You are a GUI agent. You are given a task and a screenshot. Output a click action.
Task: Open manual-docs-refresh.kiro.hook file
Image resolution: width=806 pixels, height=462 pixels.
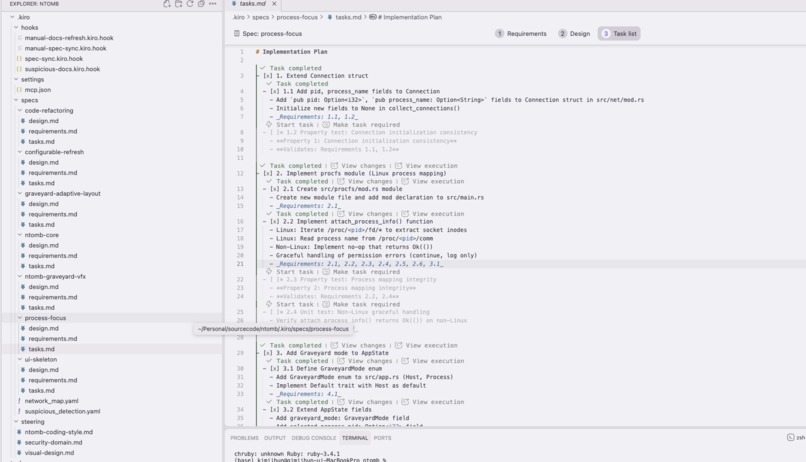pyautogui.click(x=69, y=38)
